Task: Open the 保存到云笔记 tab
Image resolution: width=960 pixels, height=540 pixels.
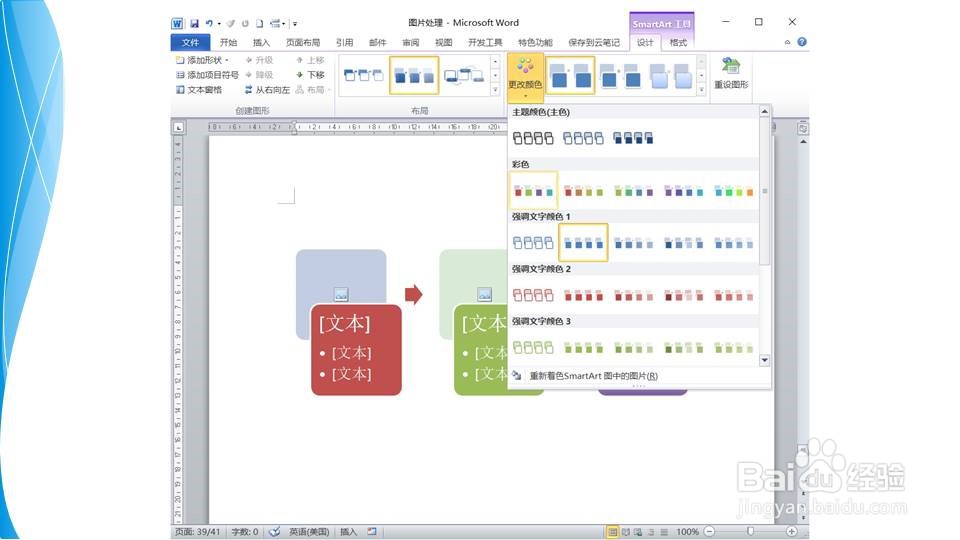Action: tap(594, 42)
